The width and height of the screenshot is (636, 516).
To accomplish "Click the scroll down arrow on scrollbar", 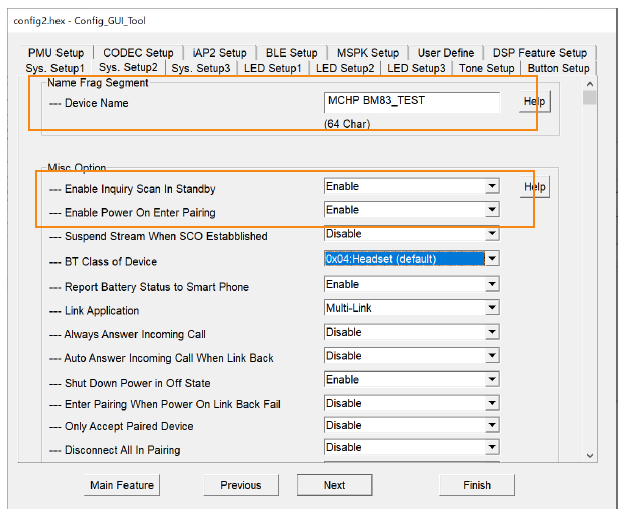I will [590, 454].
